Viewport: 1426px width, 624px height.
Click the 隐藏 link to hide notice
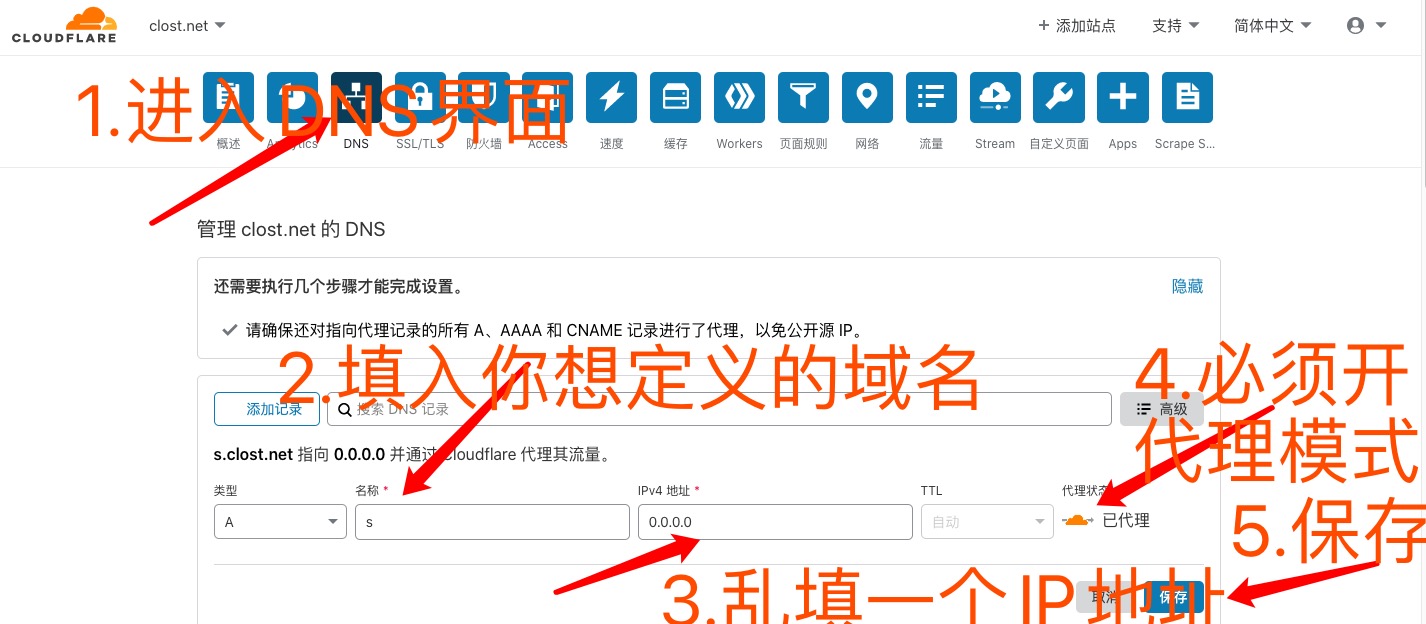1187,286
